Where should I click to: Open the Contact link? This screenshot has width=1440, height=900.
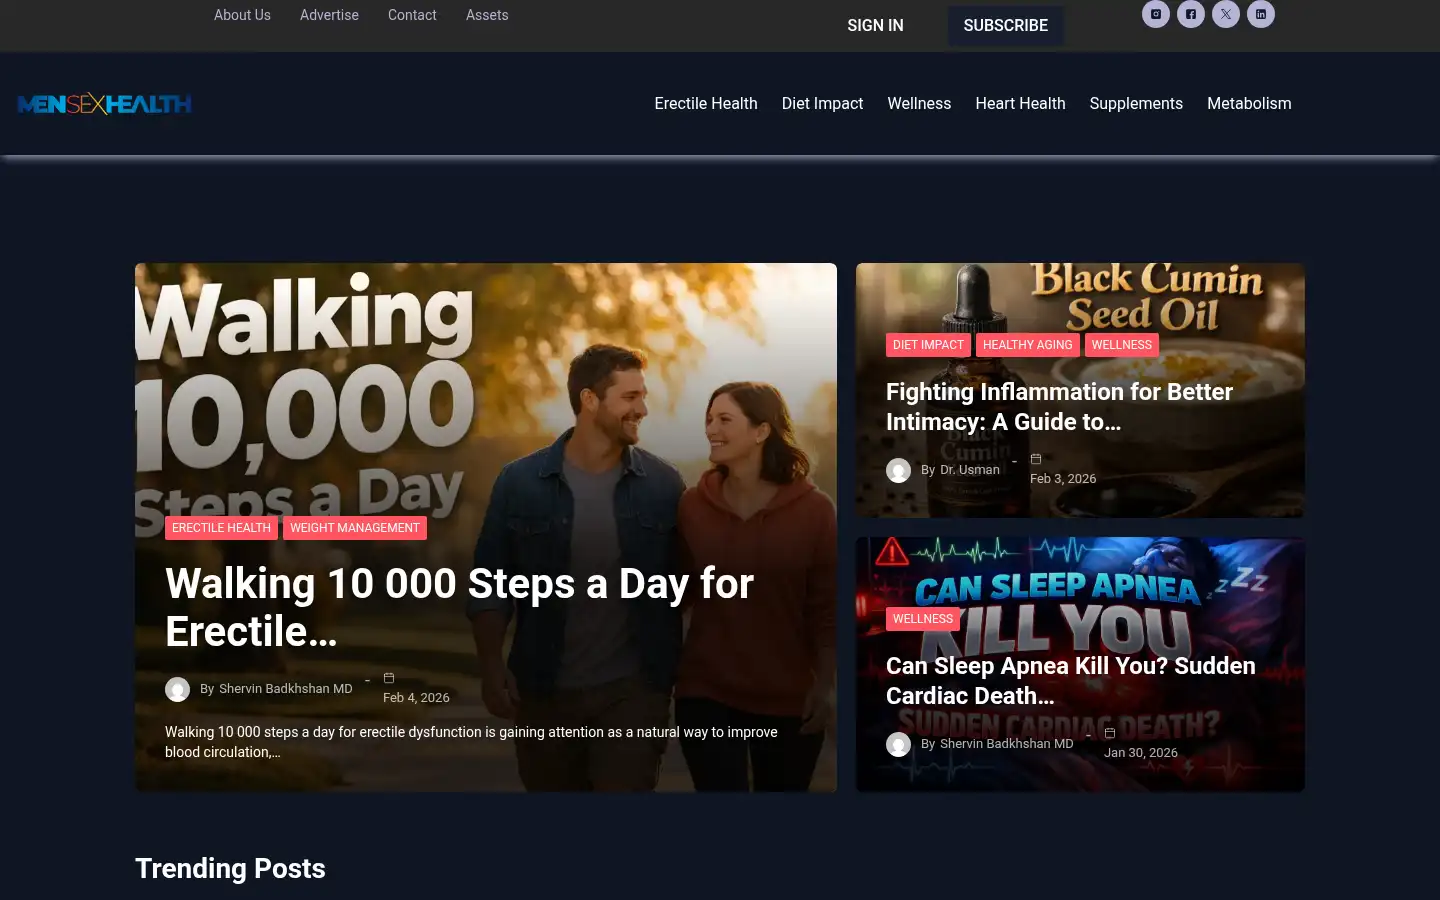(x=412, y=15)
